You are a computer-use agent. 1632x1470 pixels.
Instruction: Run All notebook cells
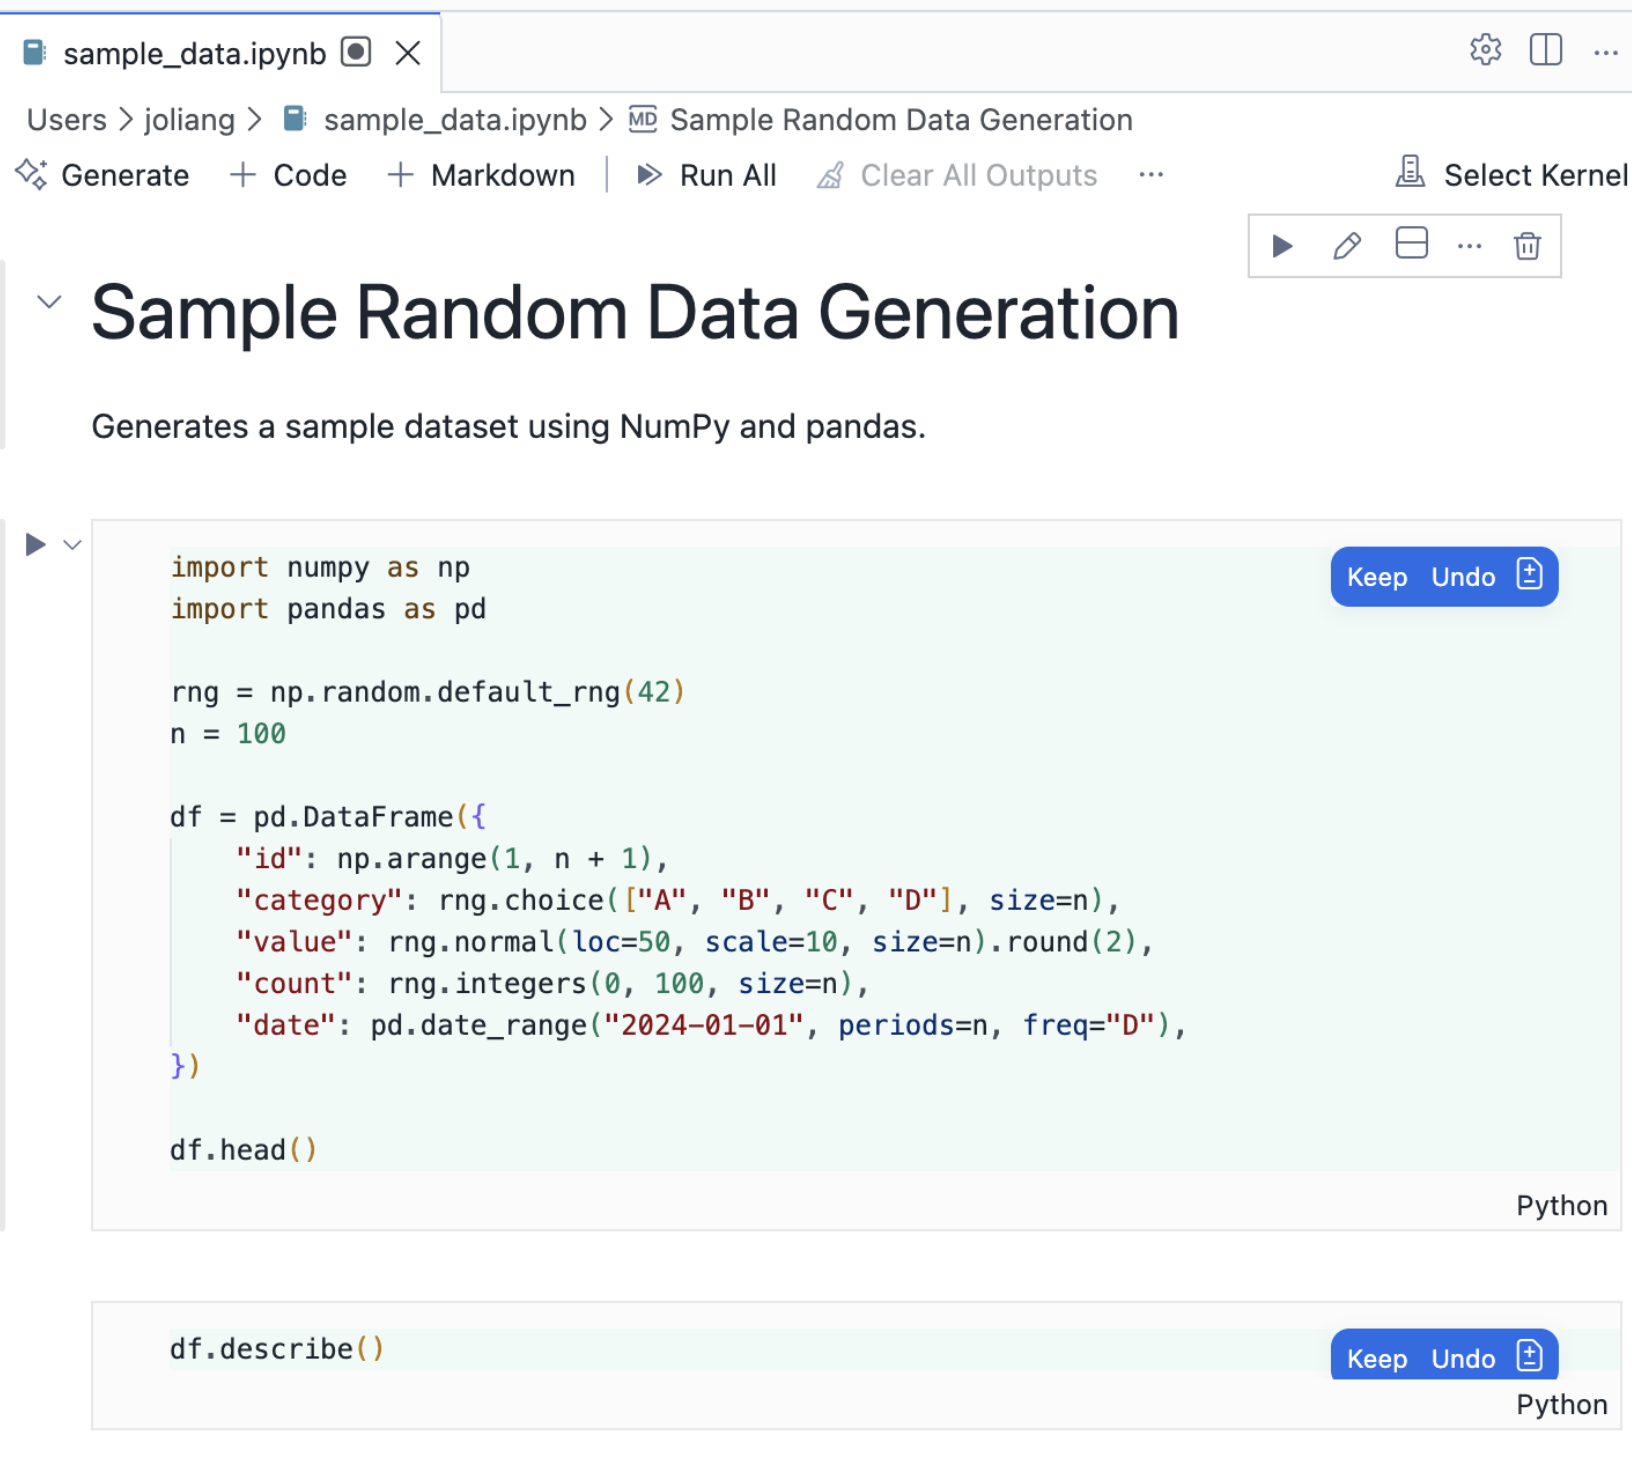tap(707, 175)
